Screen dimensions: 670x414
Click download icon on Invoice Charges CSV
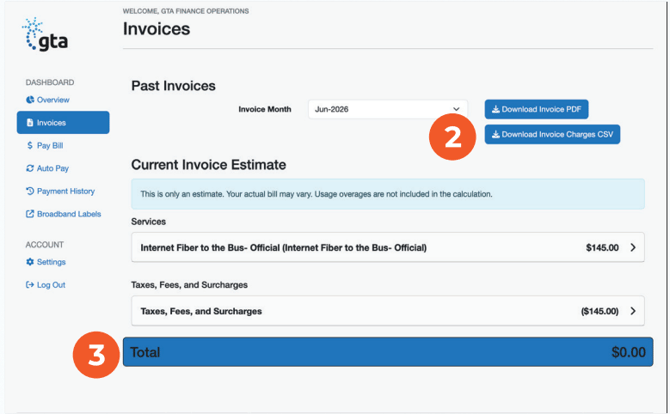point(496,135)
